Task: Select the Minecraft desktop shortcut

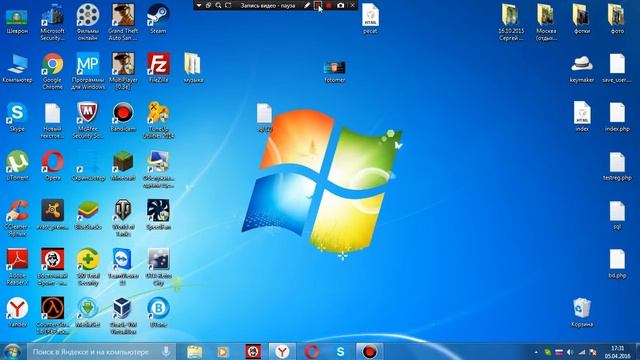Action: 123,166
